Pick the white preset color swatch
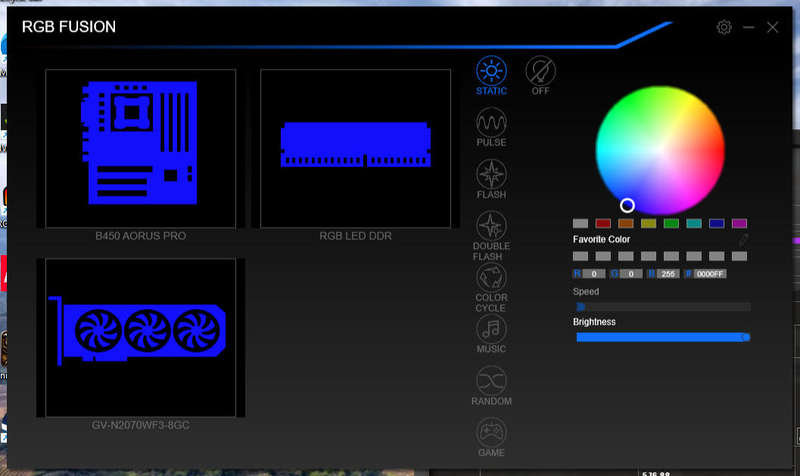800x476 pixels. pos(580,223)
